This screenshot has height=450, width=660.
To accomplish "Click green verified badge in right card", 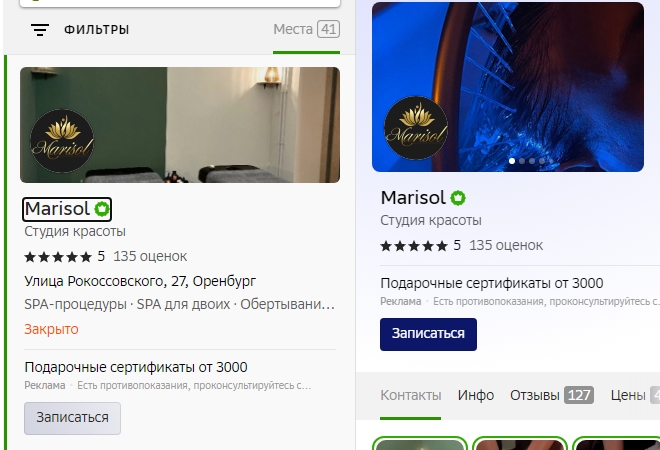I will (458, 198).
